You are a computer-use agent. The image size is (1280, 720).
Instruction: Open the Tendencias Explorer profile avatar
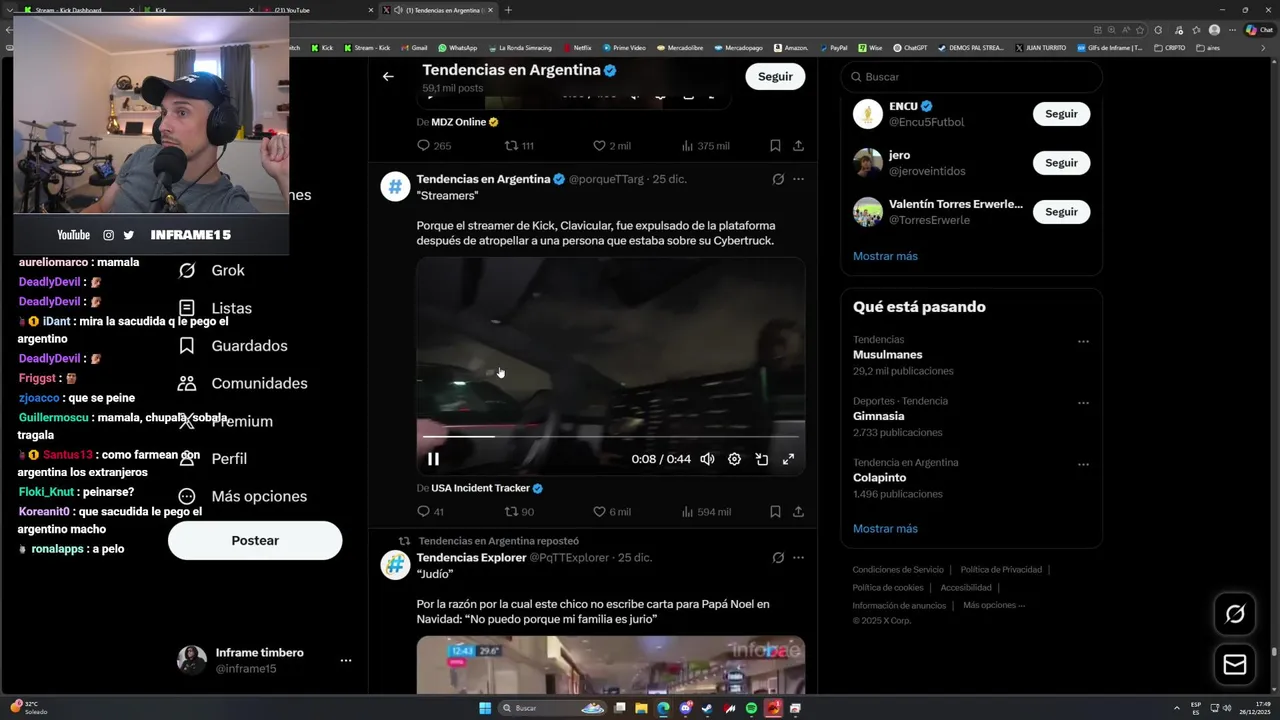click(x=395, y=565)
